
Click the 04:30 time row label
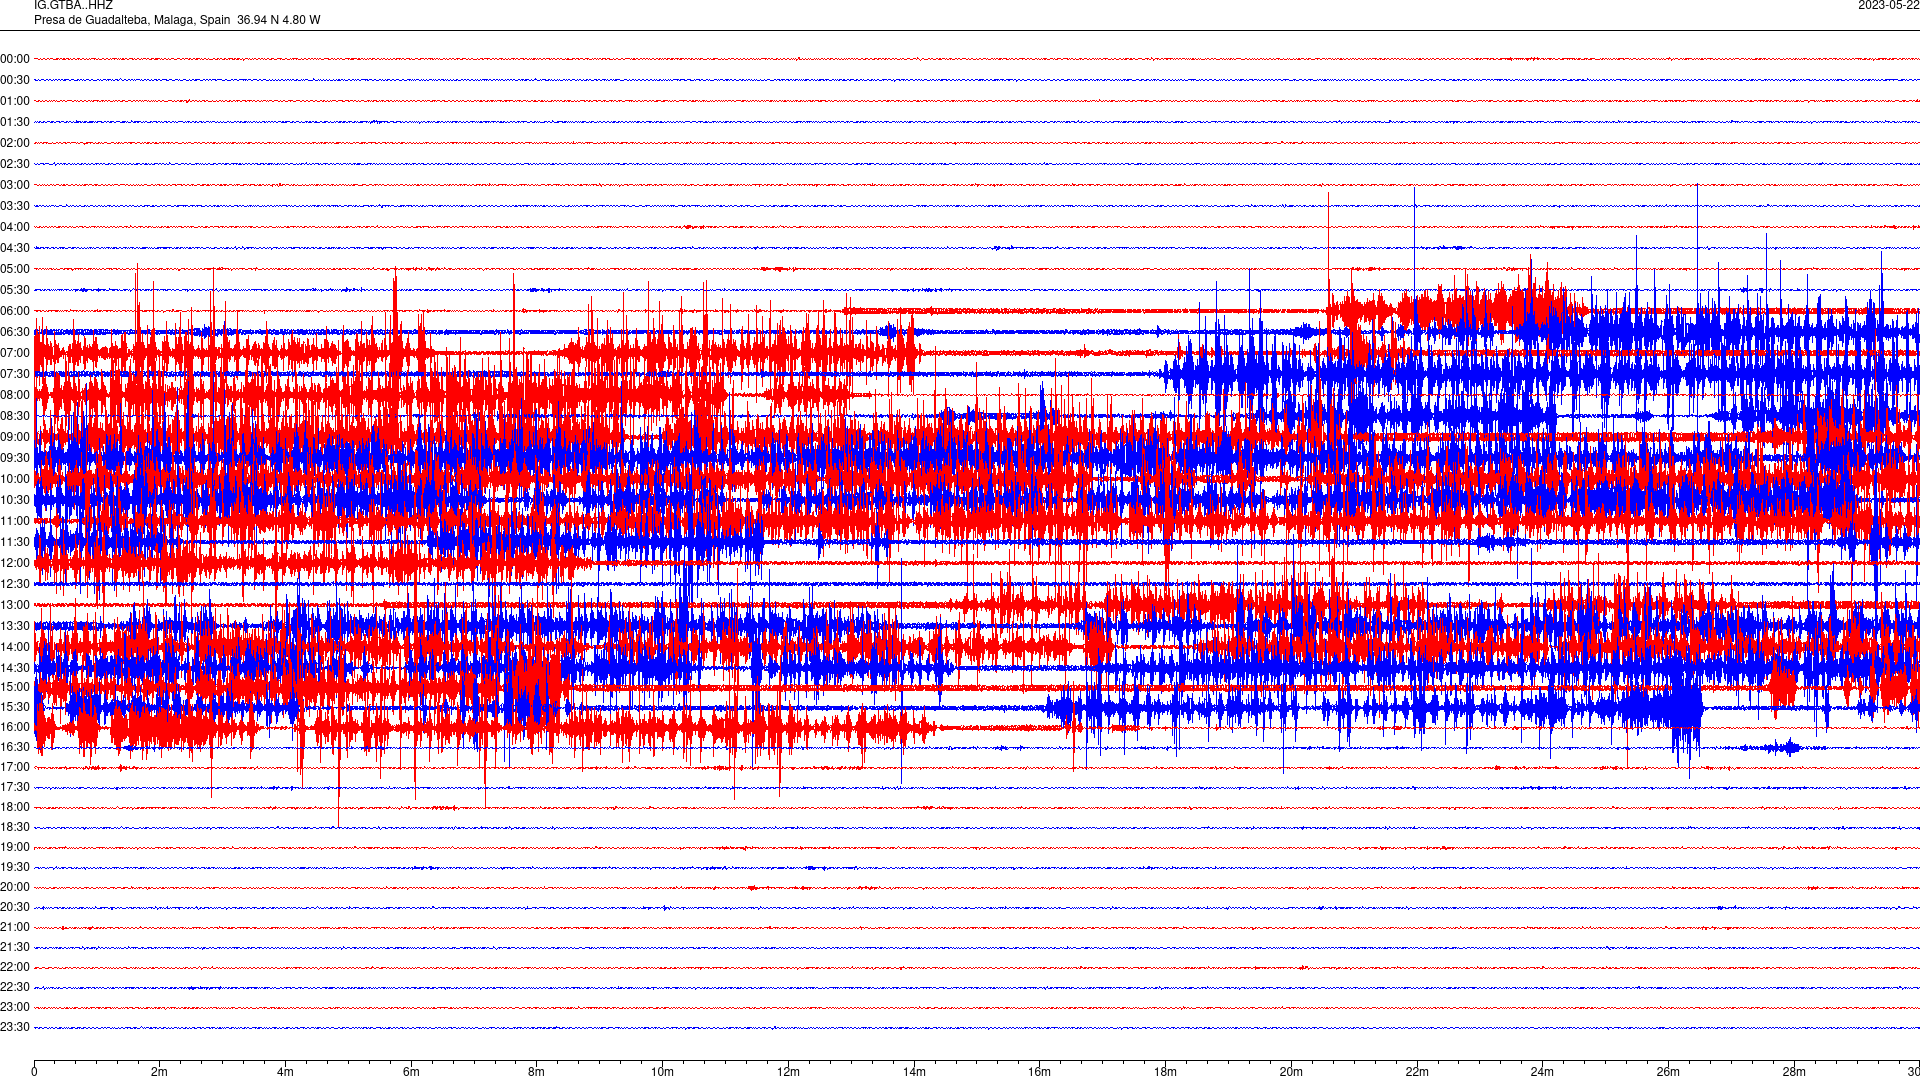pyautogui.click(x=15, y=248)
